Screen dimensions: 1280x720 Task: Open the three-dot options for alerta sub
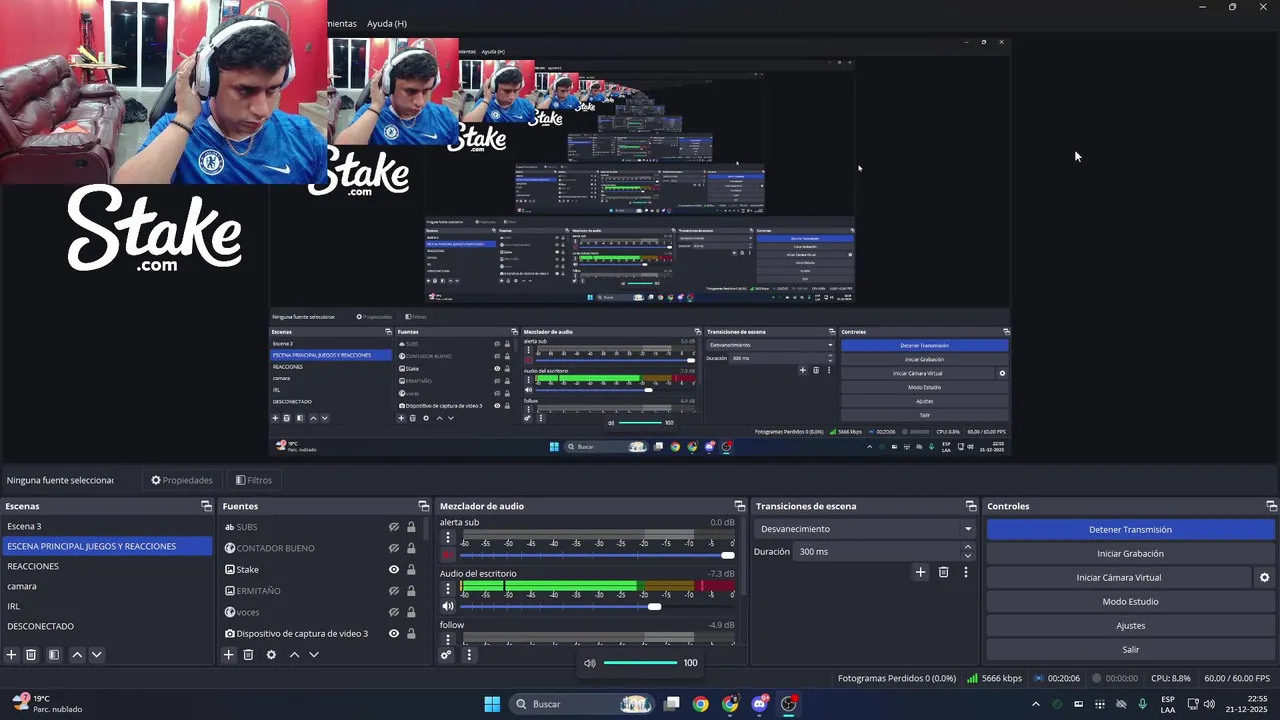[x=448, y=537]
